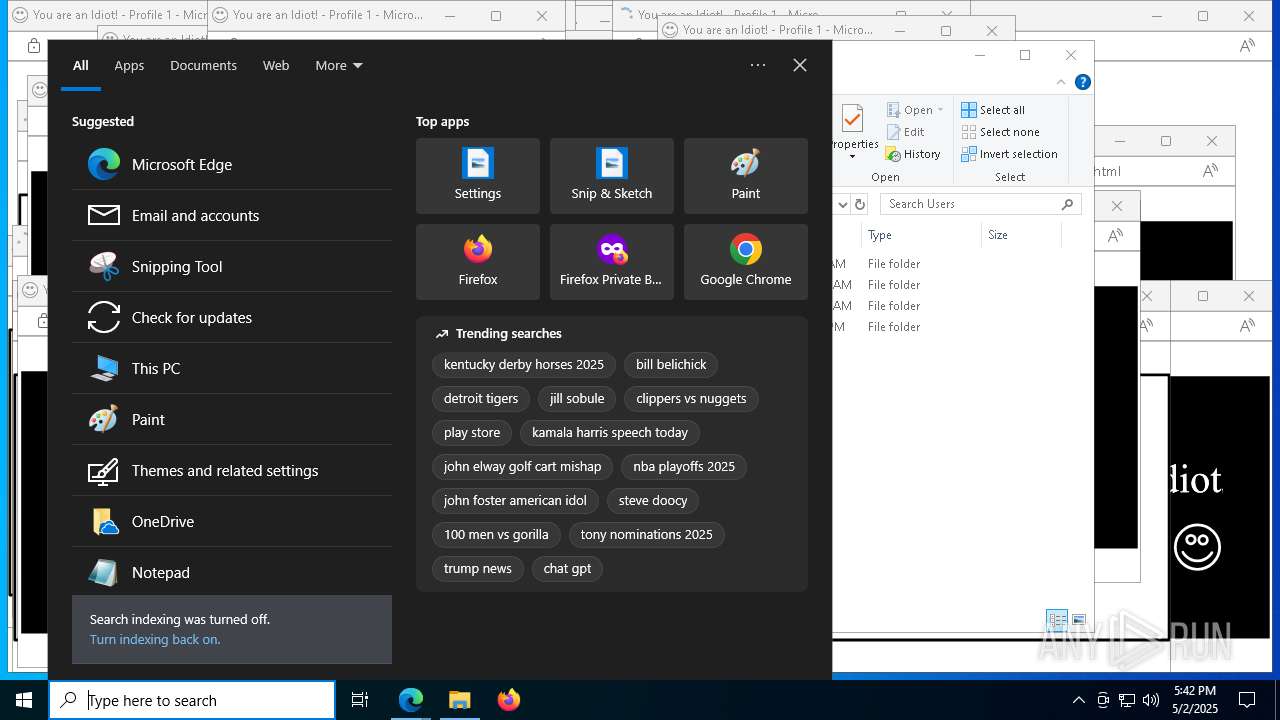Viewport: 1280px width, 720px height.
Task: Select nba playoffs 2025 chip
Action: tap(684, 467)
